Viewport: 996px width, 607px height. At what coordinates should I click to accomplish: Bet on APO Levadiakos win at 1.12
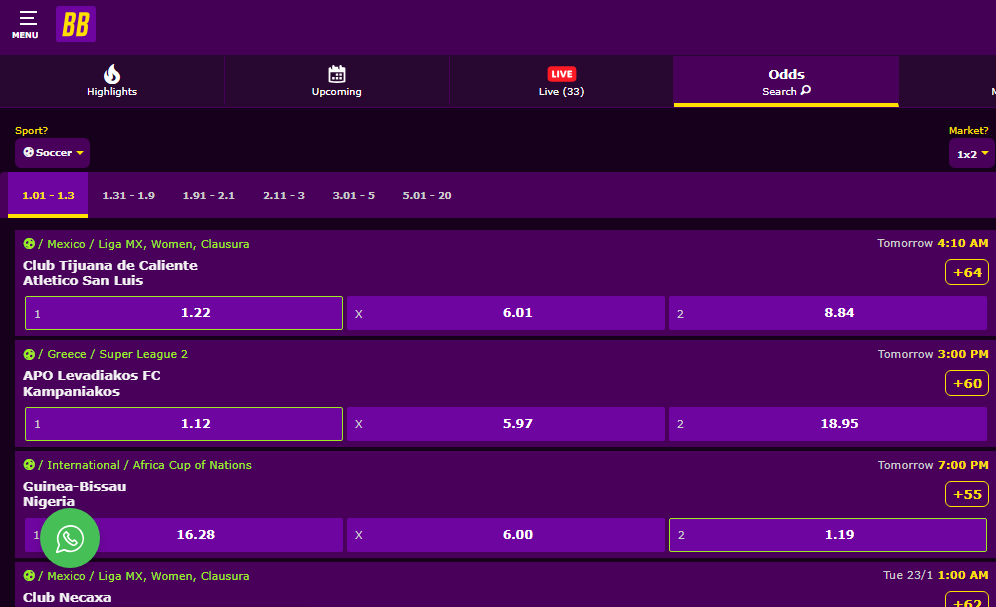point(184,424)
